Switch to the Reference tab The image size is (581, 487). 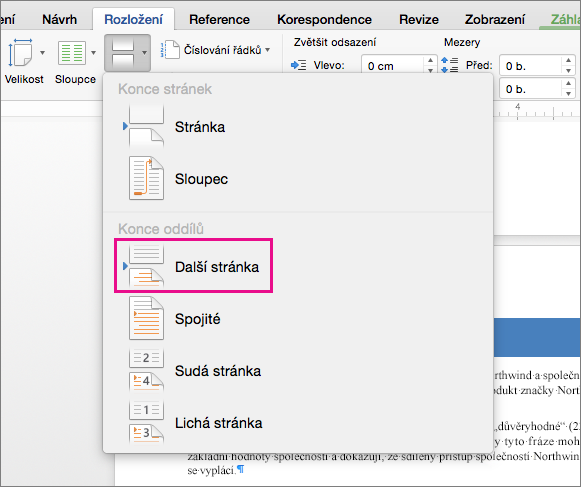tap(219, 19)
